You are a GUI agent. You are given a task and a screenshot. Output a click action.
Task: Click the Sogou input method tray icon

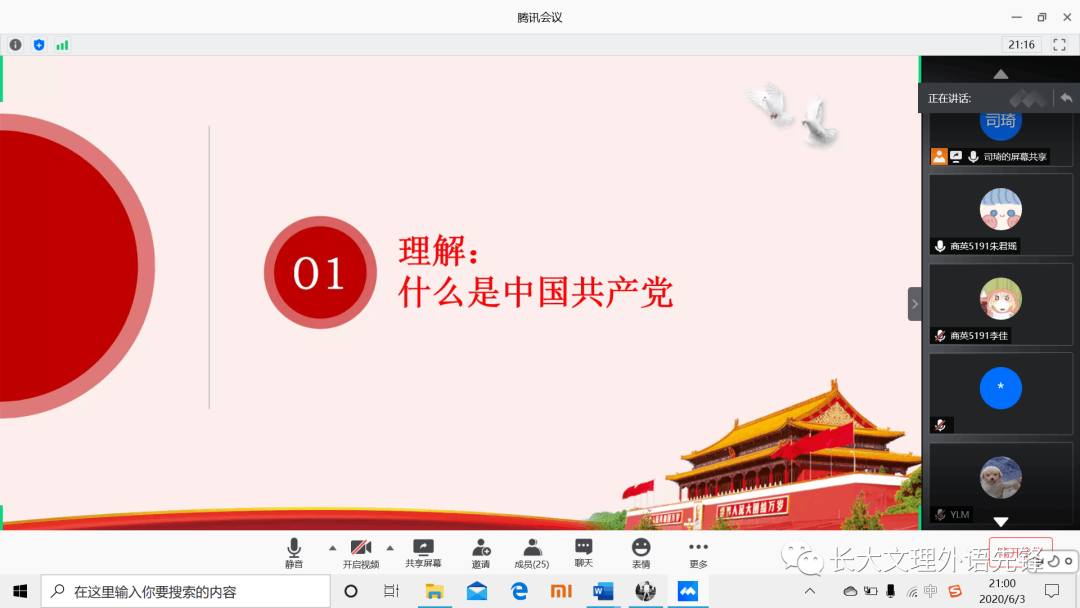[x=955, y=591]
